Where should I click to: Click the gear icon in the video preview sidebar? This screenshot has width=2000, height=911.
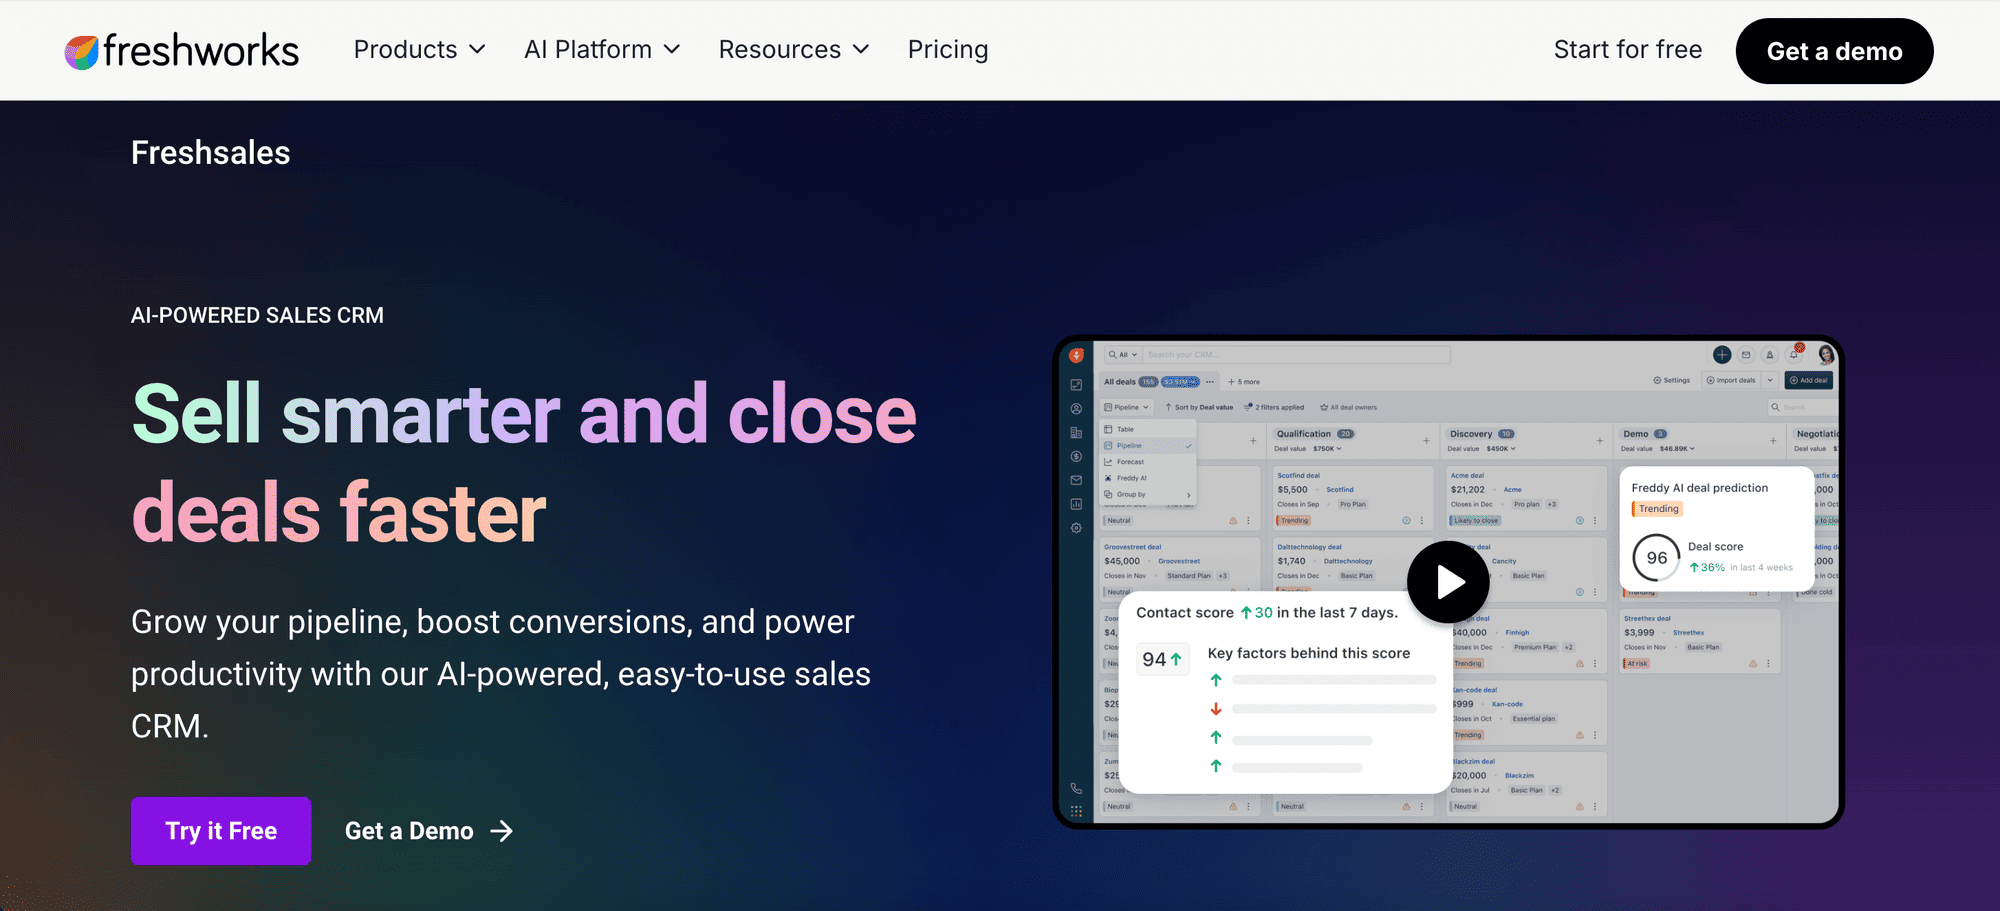point(1076,528)
